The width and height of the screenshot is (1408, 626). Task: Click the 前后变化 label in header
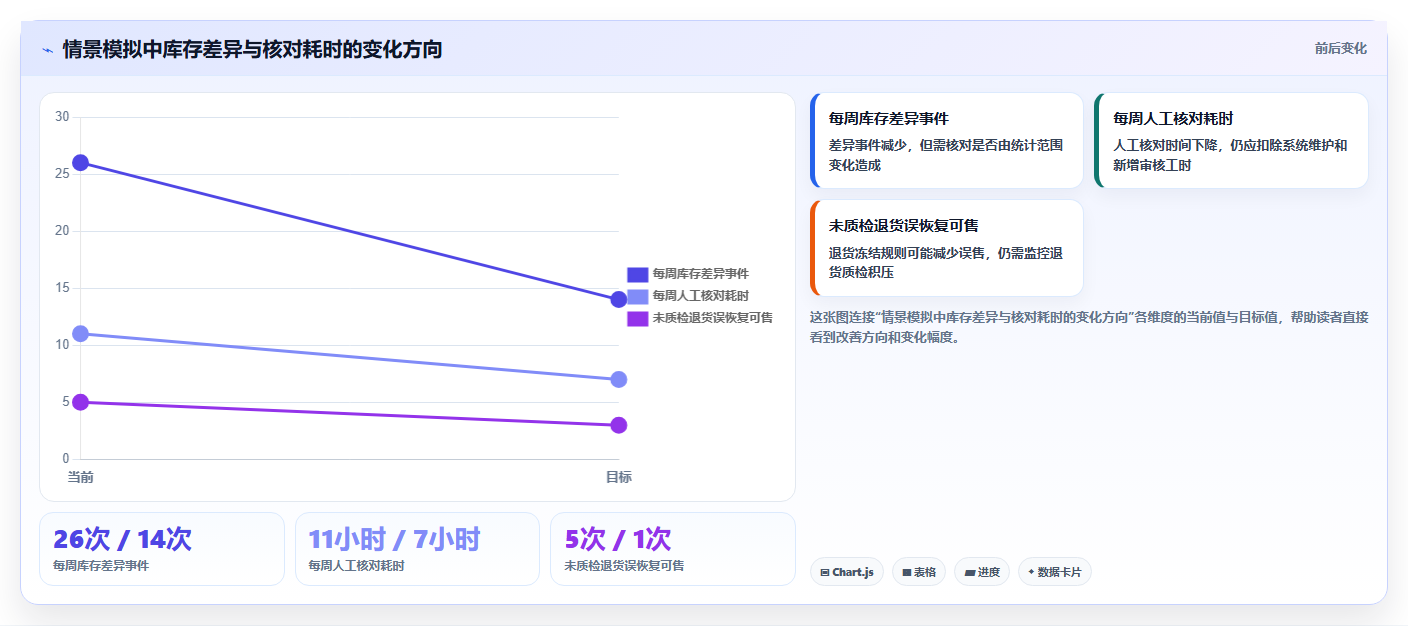click(1340, 49)
